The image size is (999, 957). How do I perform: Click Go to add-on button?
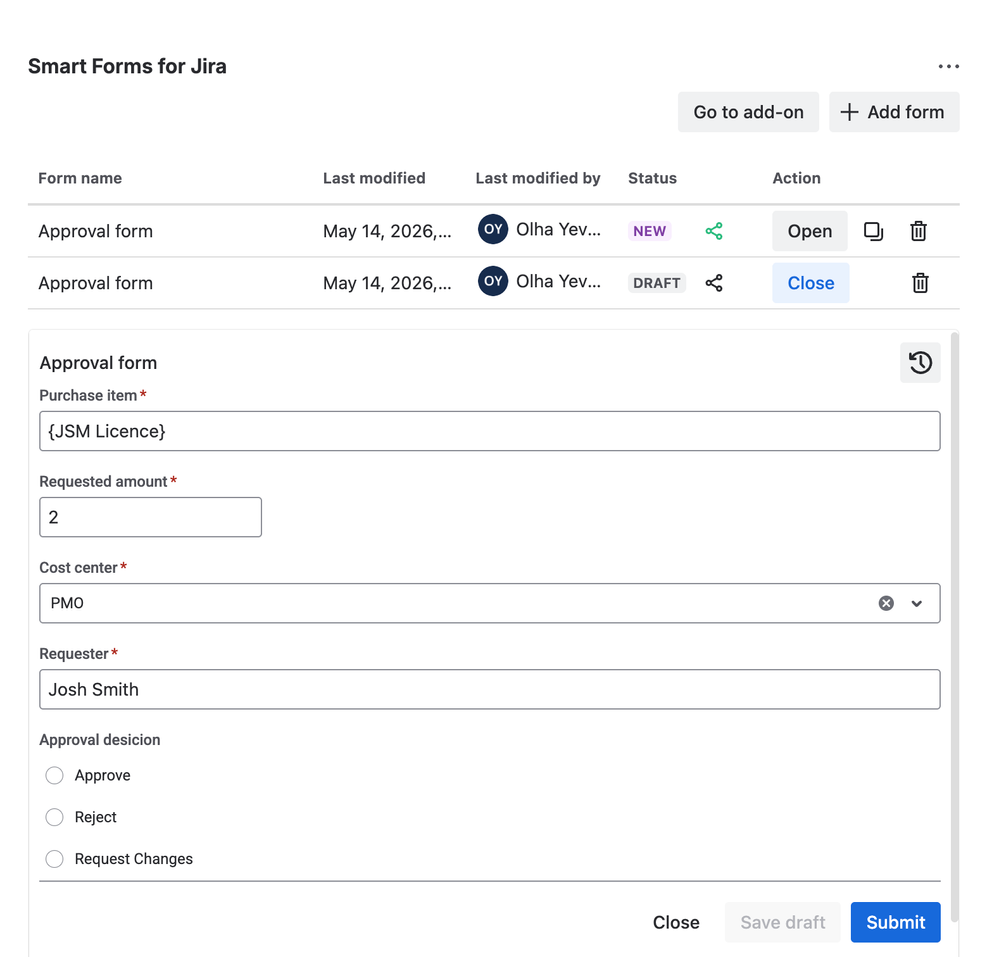click(748, 112)
